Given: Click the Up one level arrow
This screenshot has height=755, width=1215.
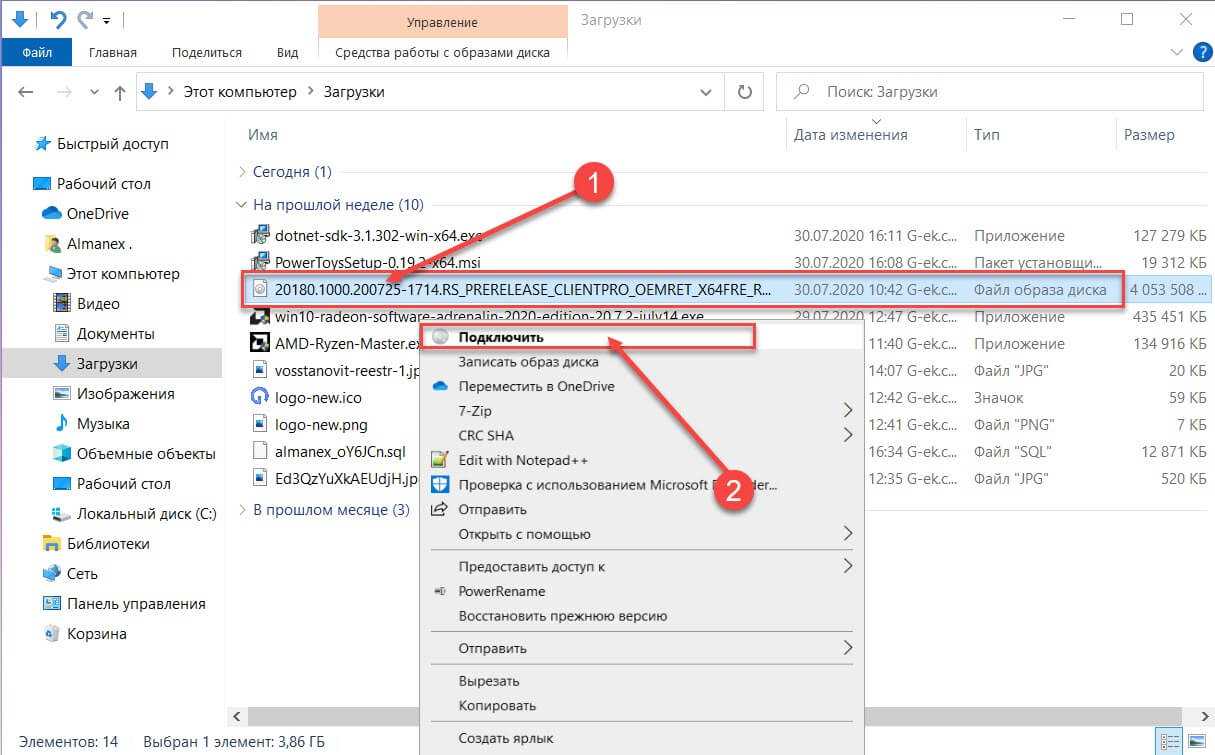Looking at the screenshot, I should [x=120, y=92].
